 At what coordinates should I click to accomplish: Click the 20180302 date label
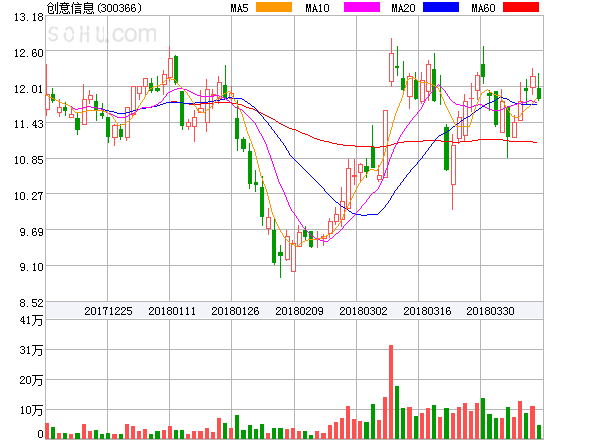point(363,311)
